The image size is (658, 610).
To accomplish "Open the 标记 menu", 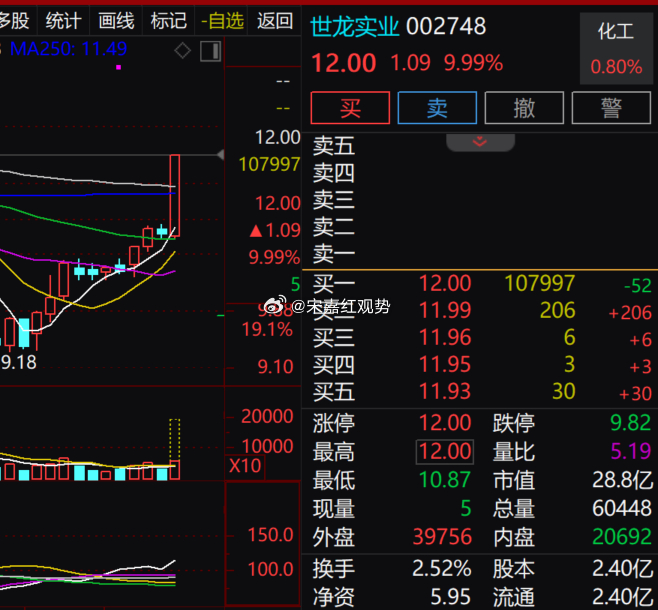I will [x=169, y=21].
